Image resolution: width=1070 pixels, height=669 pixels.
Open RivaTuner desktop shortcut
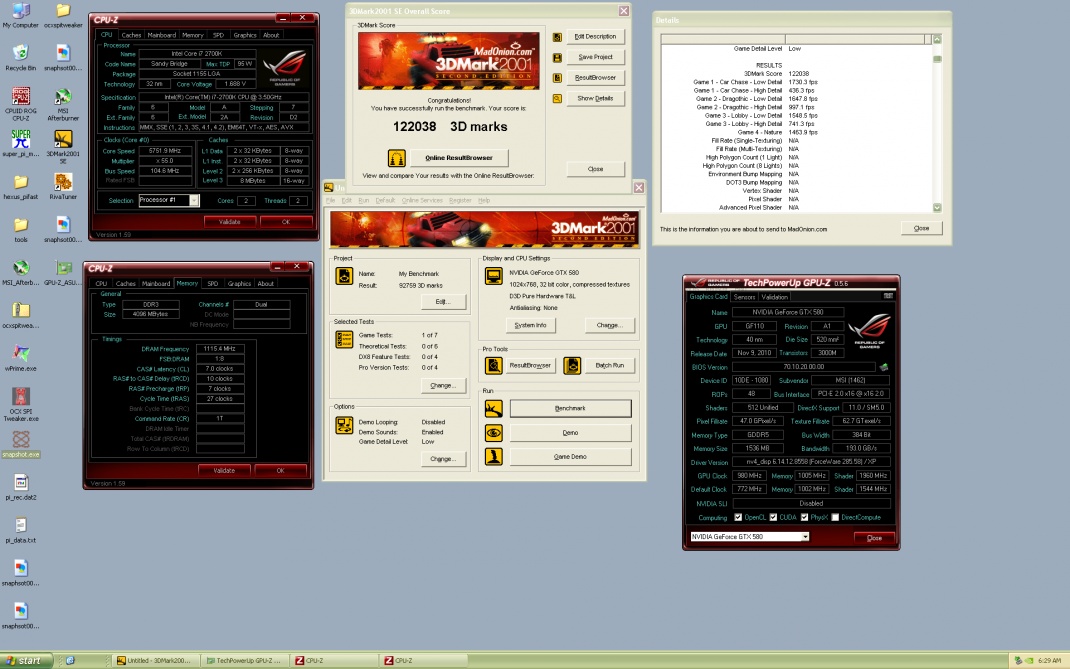coord(63,183)
